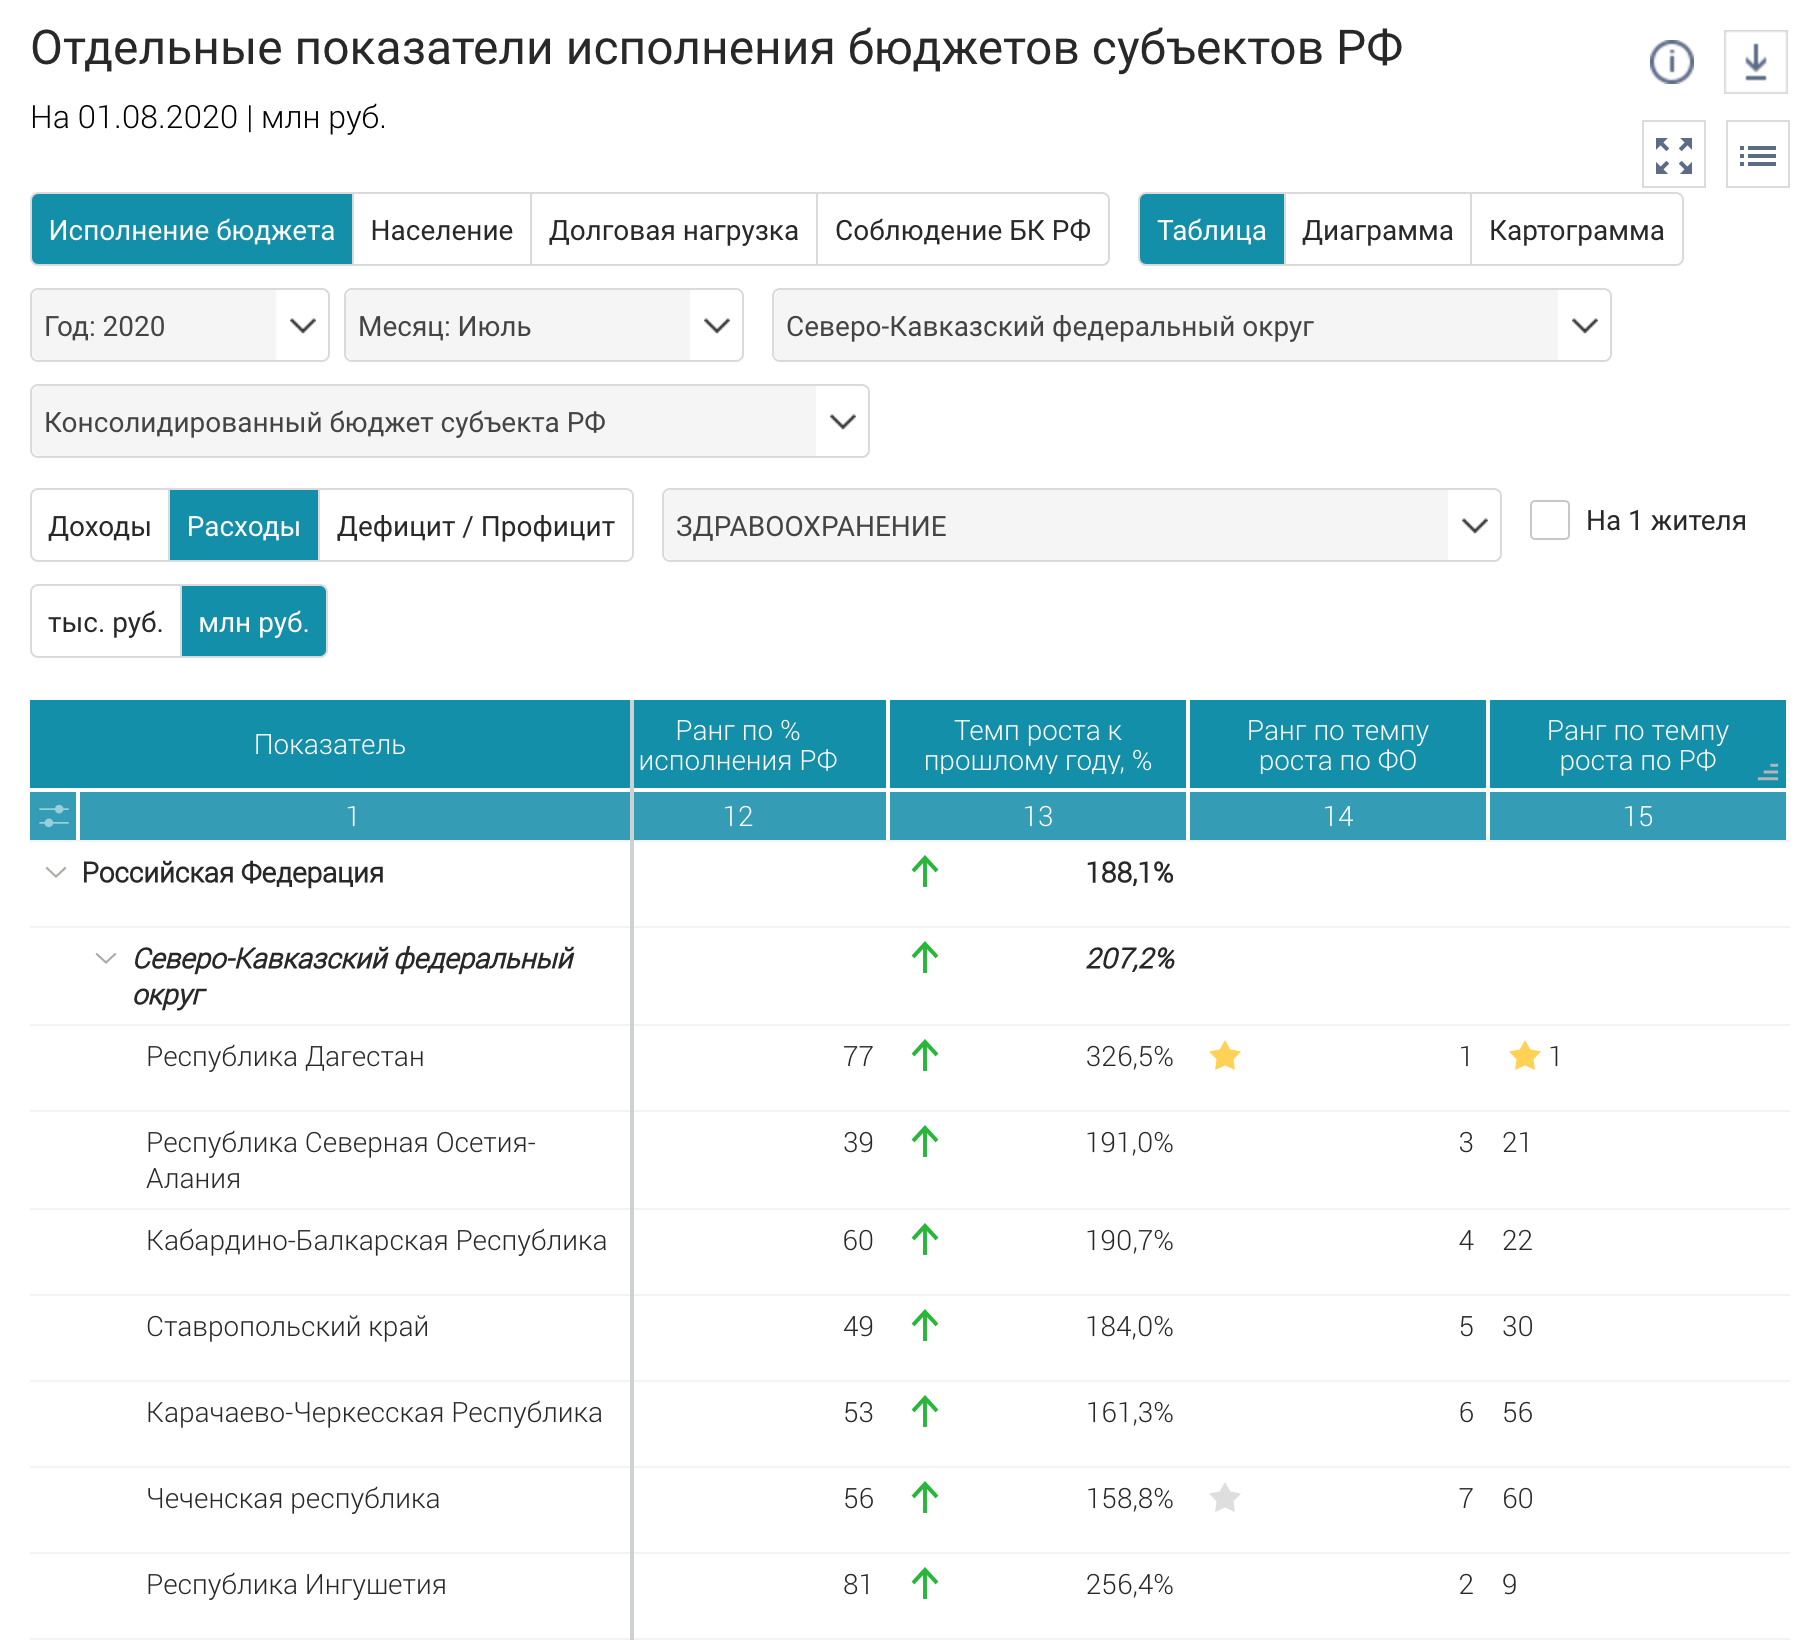Screen dimensions: 1814x1644
Task: Switch to the 'Диаграмма' view tab
Action: 1376,230
